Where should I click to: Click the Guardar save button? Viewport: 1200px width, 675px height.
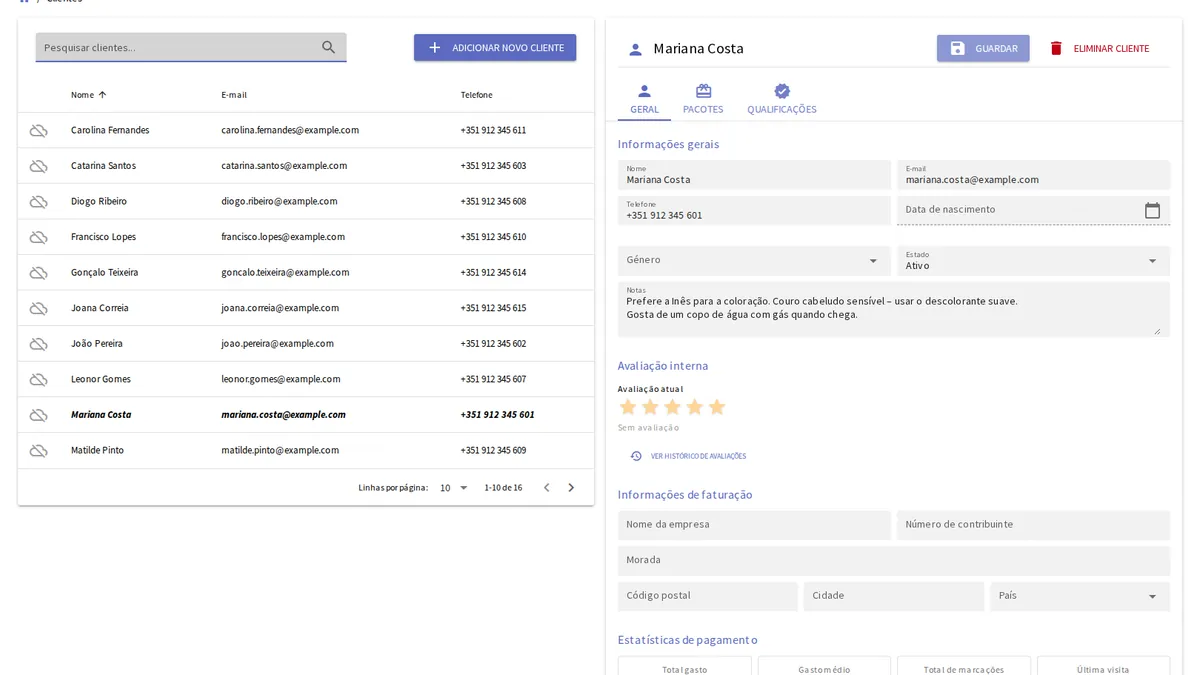(983, 48)
